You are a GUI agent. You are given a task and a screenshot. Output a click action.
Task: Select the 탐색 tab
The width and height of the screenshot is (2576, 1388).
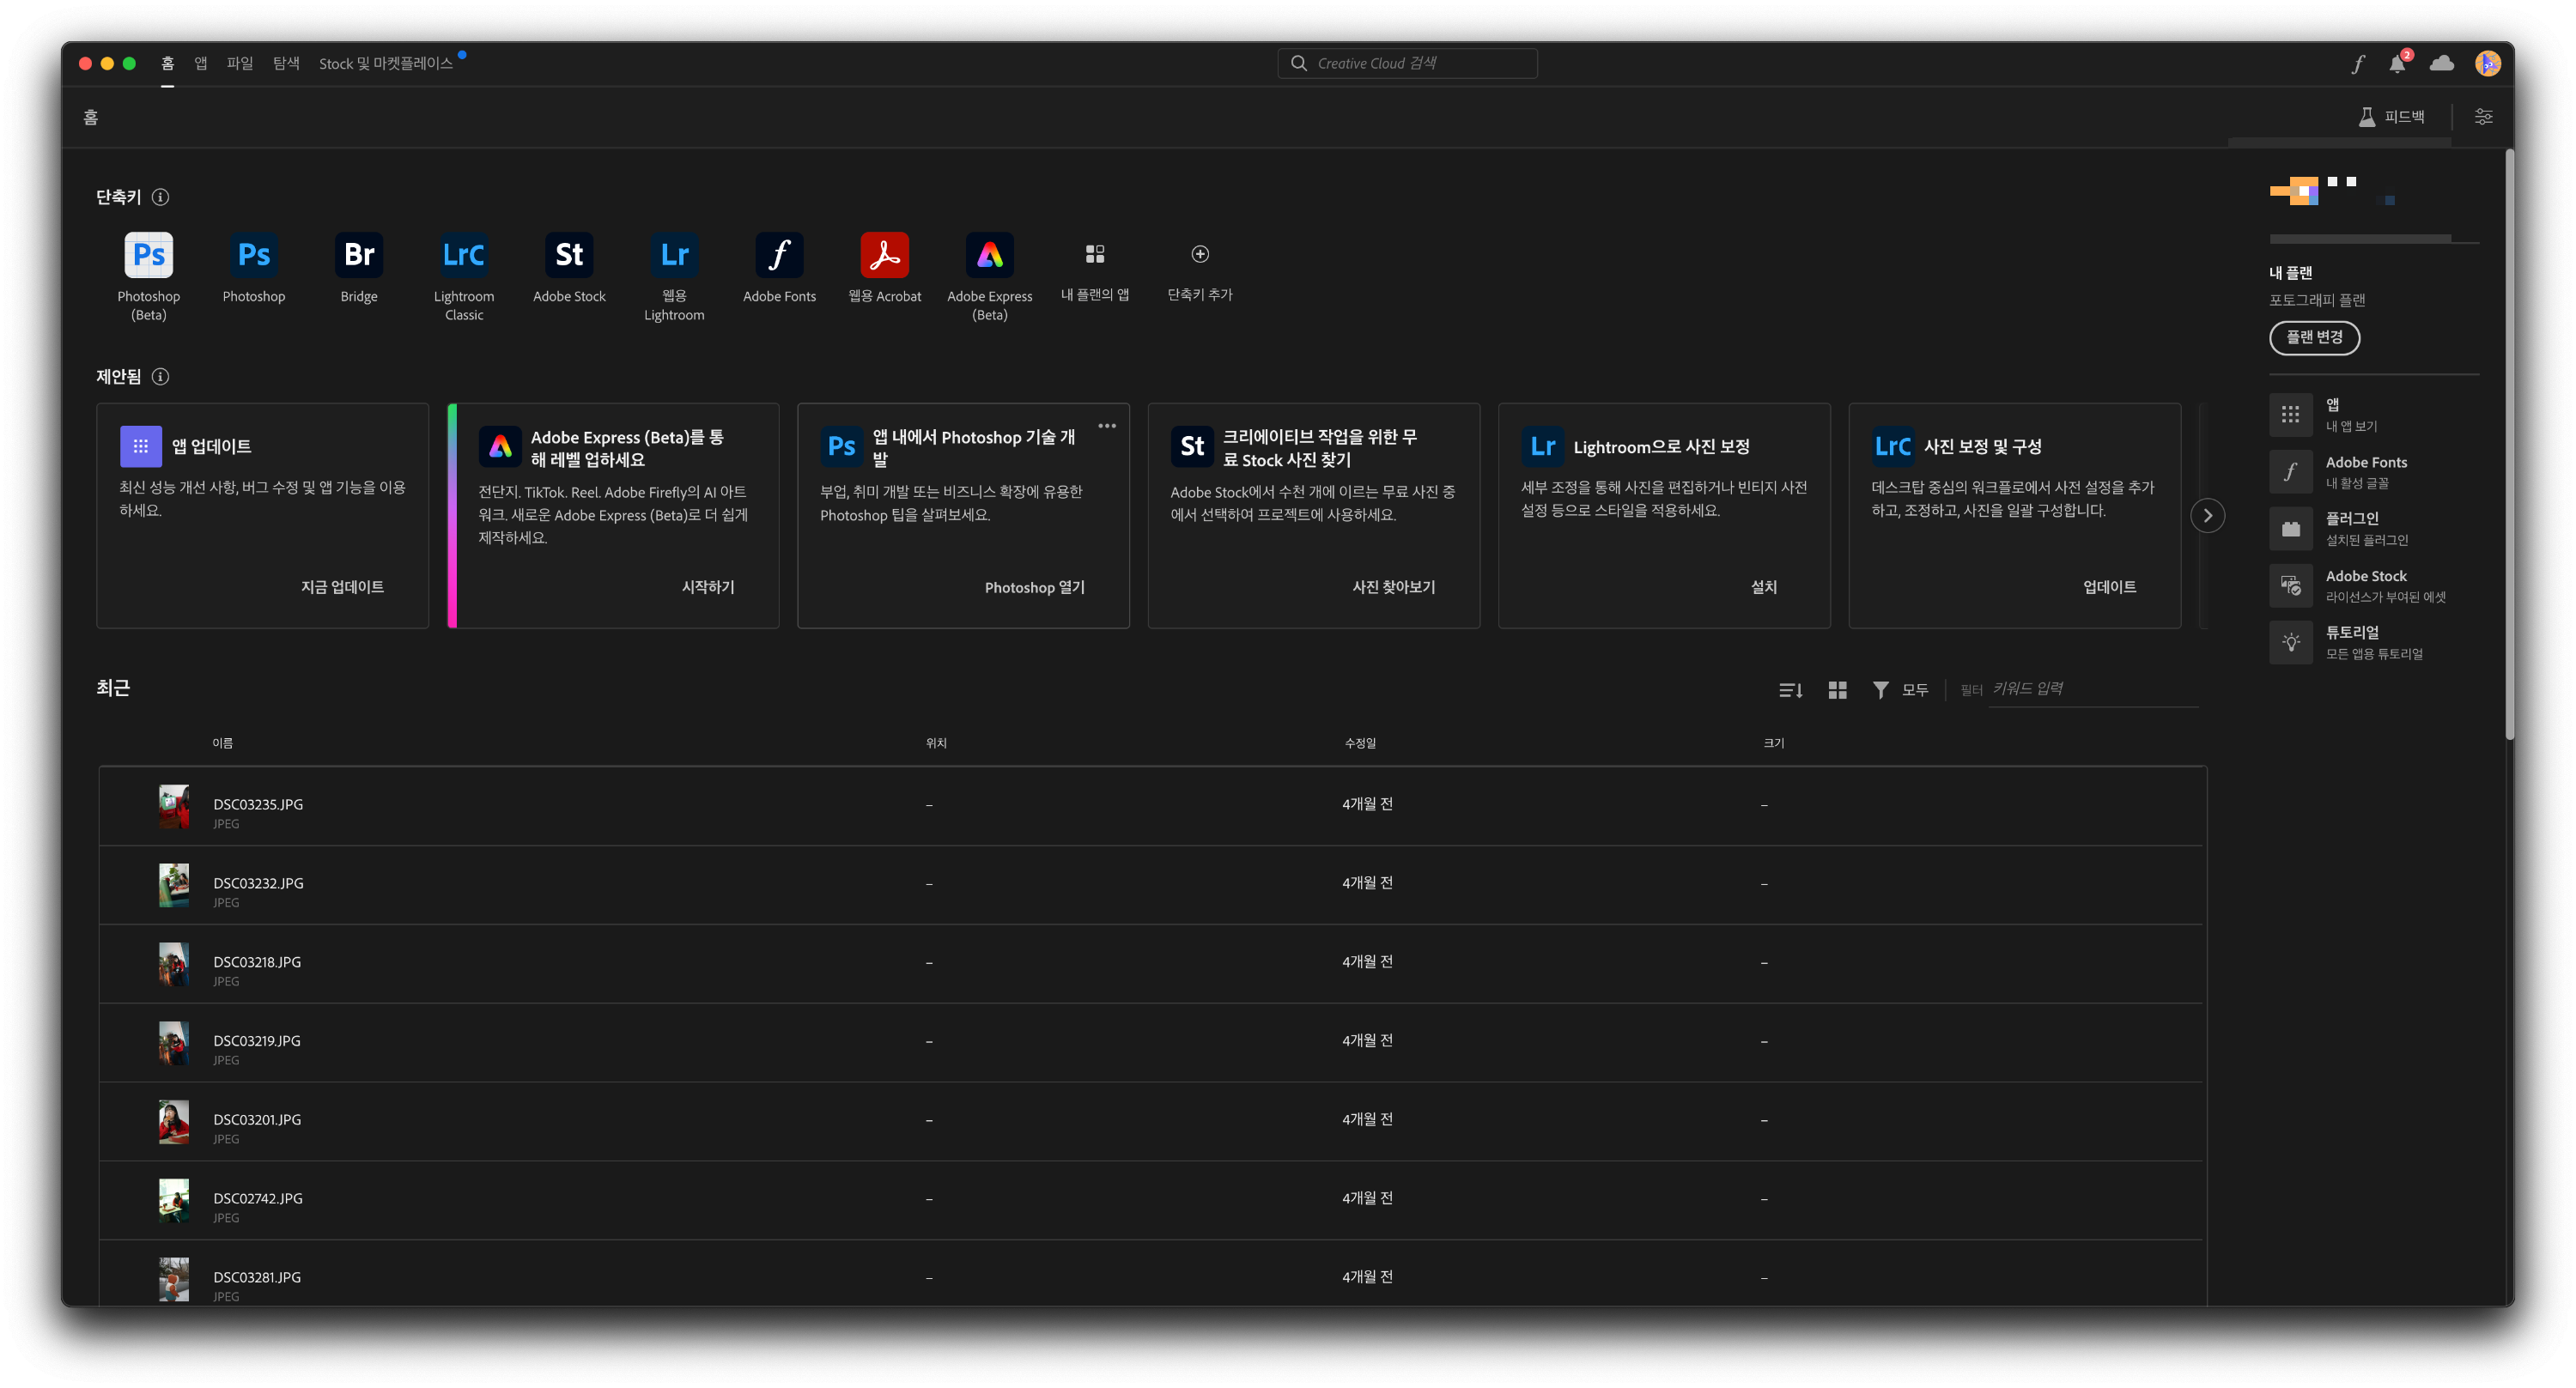tap(287, 64)
